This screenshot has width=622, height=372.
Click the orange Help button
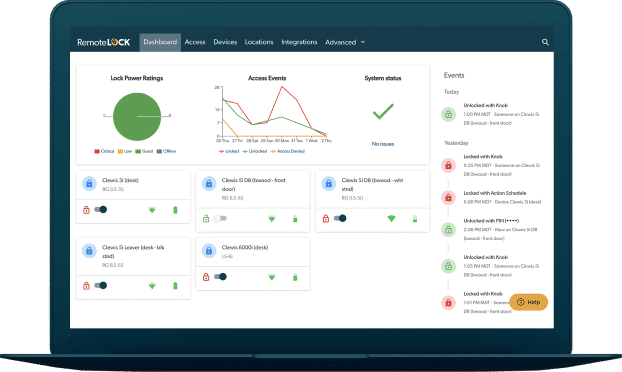tap(528, 302)
